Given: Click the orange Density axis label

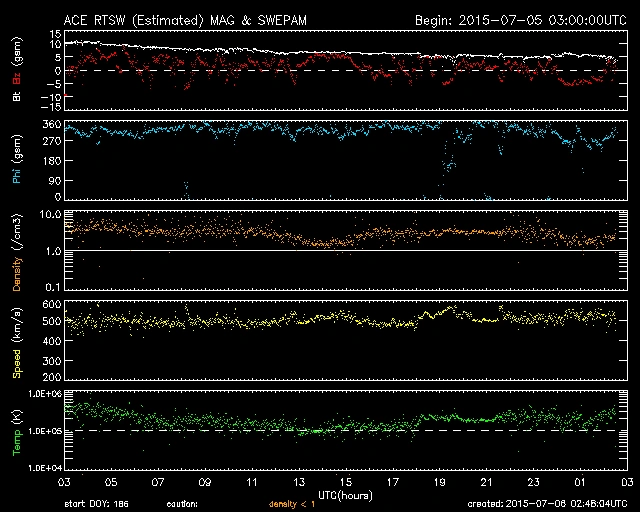Looking at the screenshot, I should pyautogui.click(x=16, y=250).
